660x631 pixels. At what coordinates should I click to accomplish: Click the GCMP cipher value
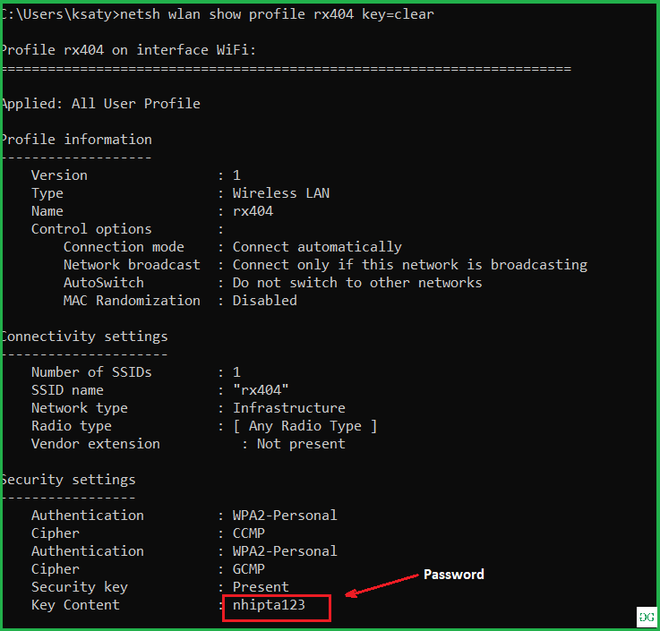[x=248, y=569]
